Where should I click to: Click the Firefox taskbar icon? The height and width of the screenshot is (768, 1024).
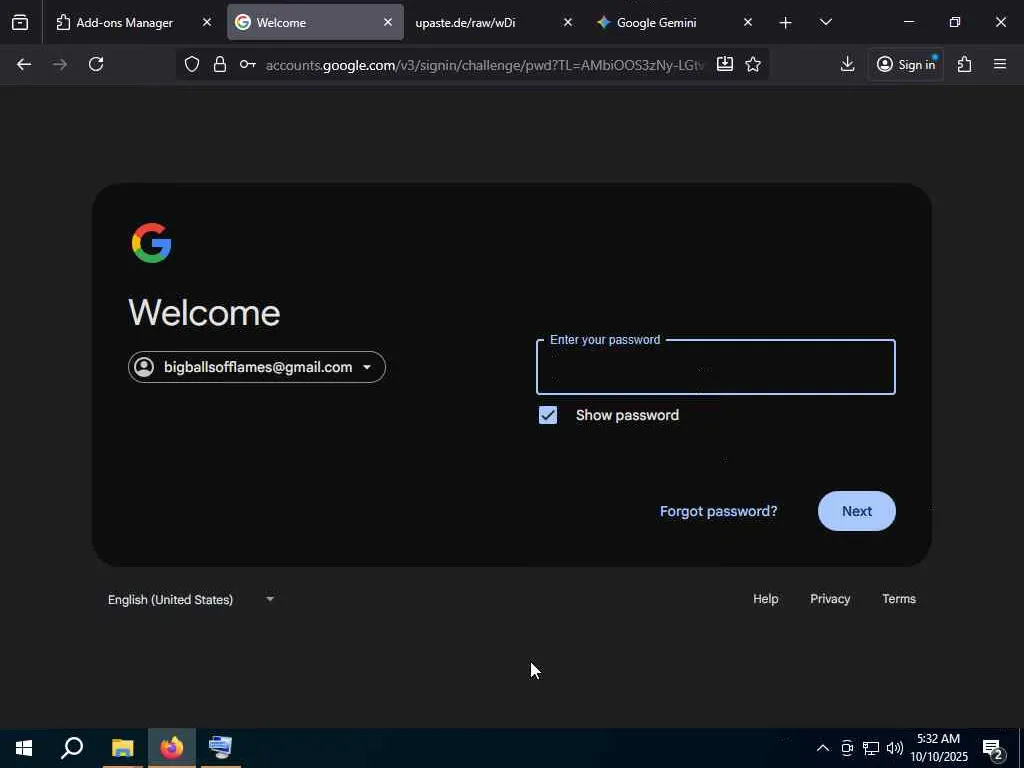pyautogui.click(x=172, y=748)
